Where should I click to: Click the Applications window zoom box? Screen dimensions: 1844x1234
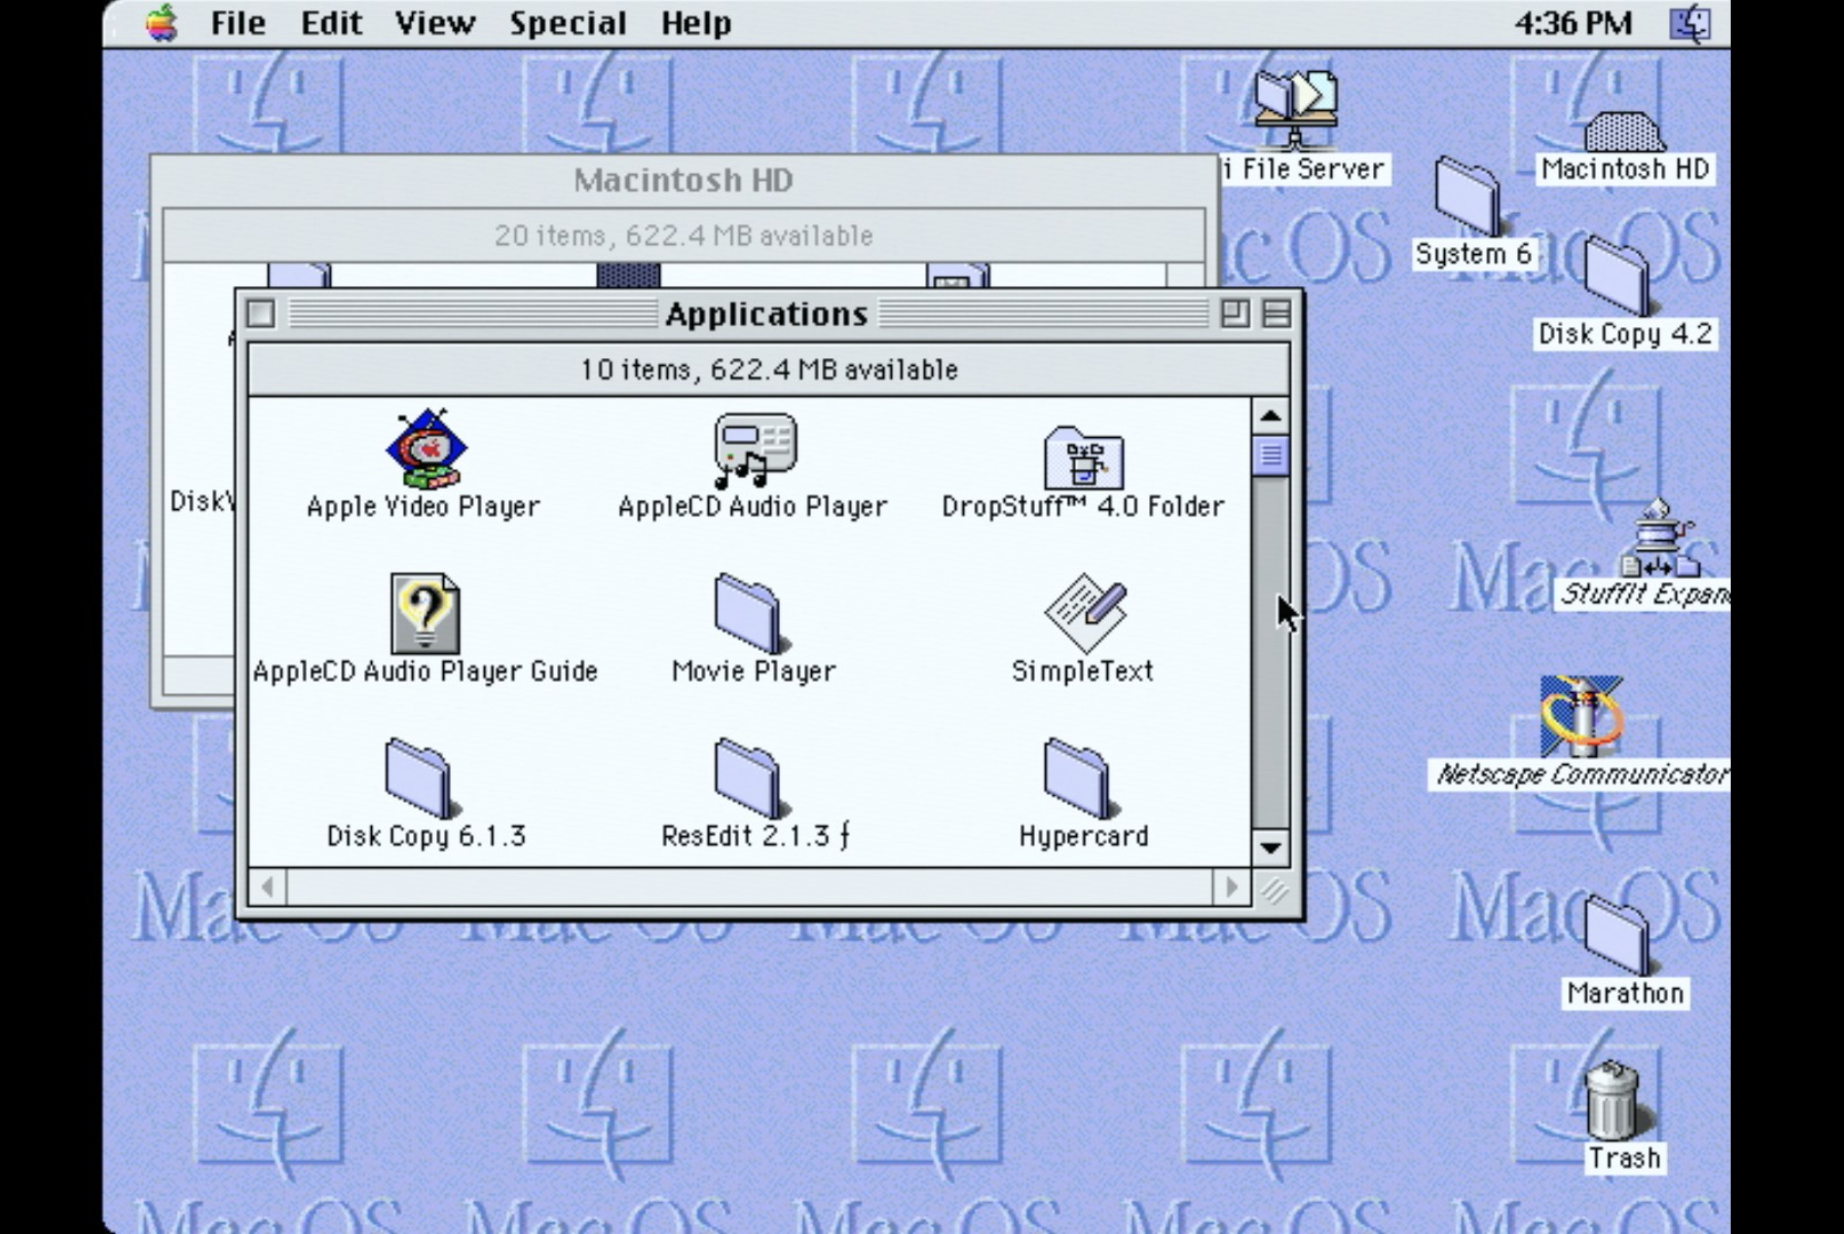click(1238, 313)
